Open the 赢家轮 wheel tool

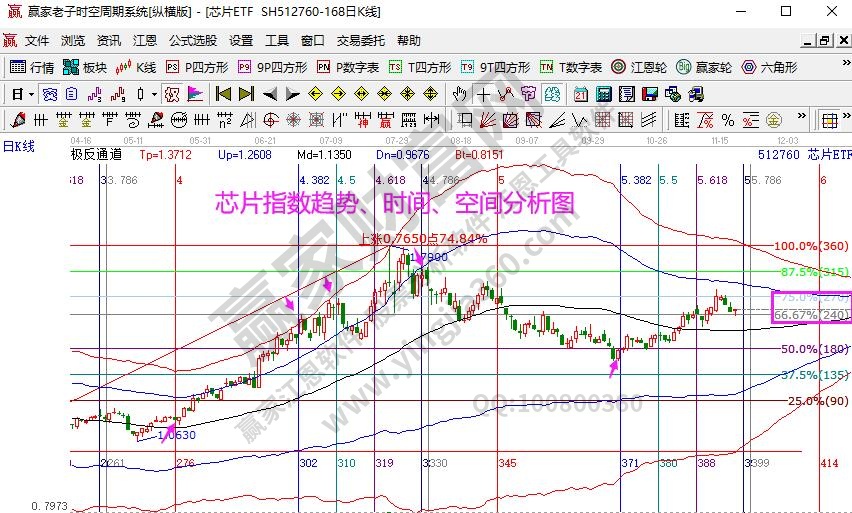pyautogui.click(x=704, y=67)
